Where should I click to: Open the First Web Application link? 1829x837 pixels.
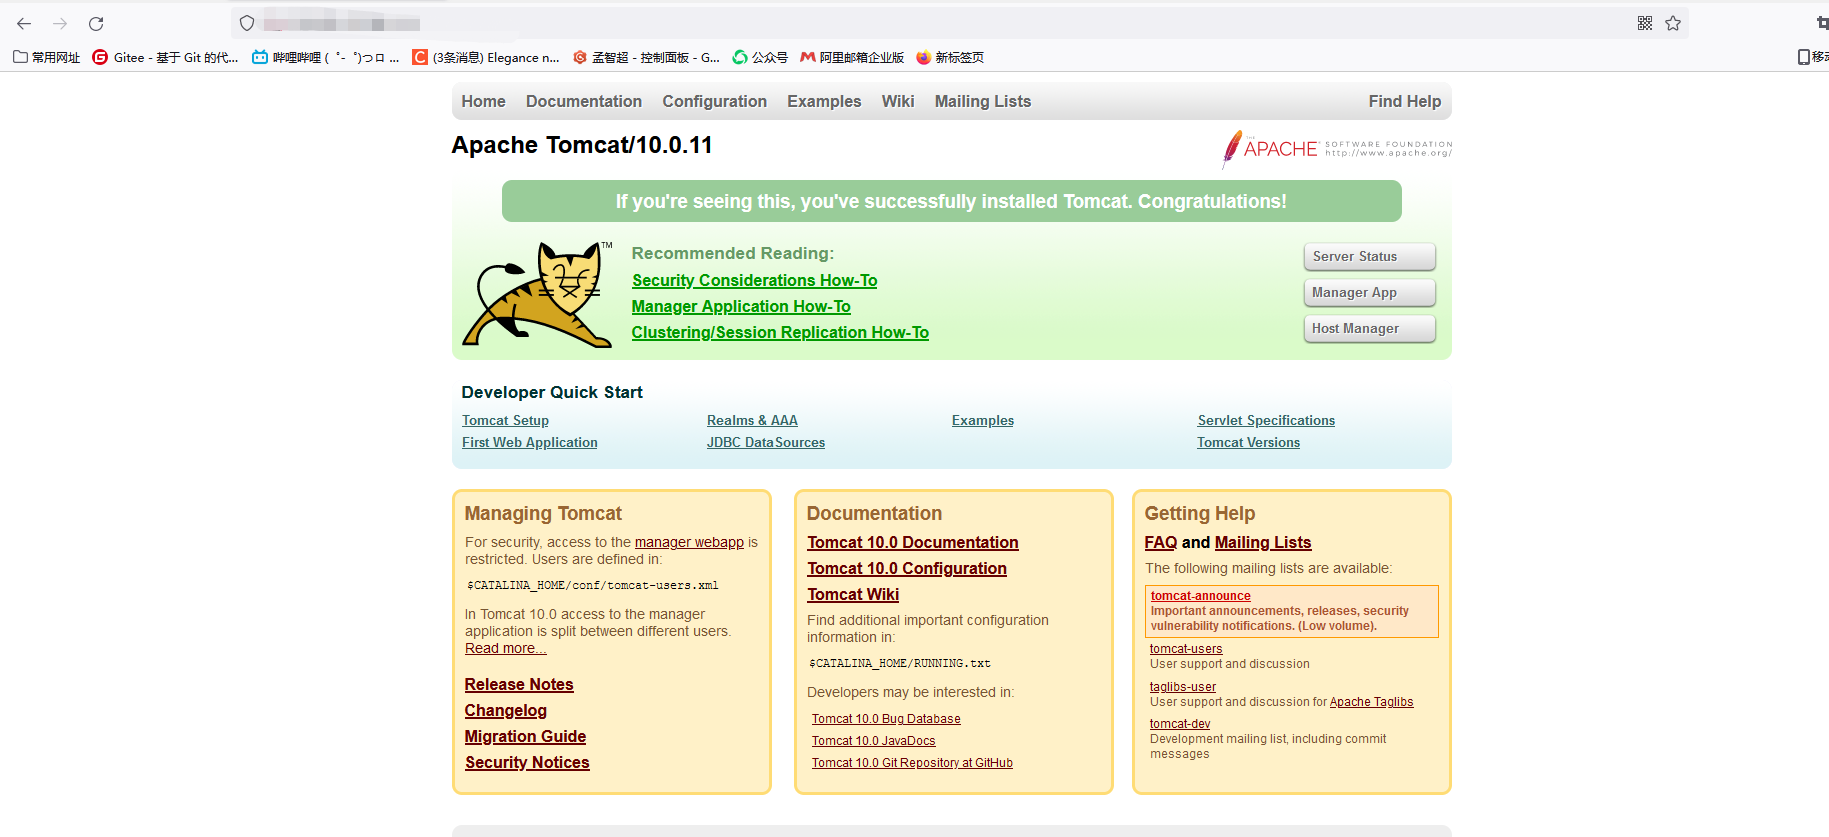click(x=530, y=443)
